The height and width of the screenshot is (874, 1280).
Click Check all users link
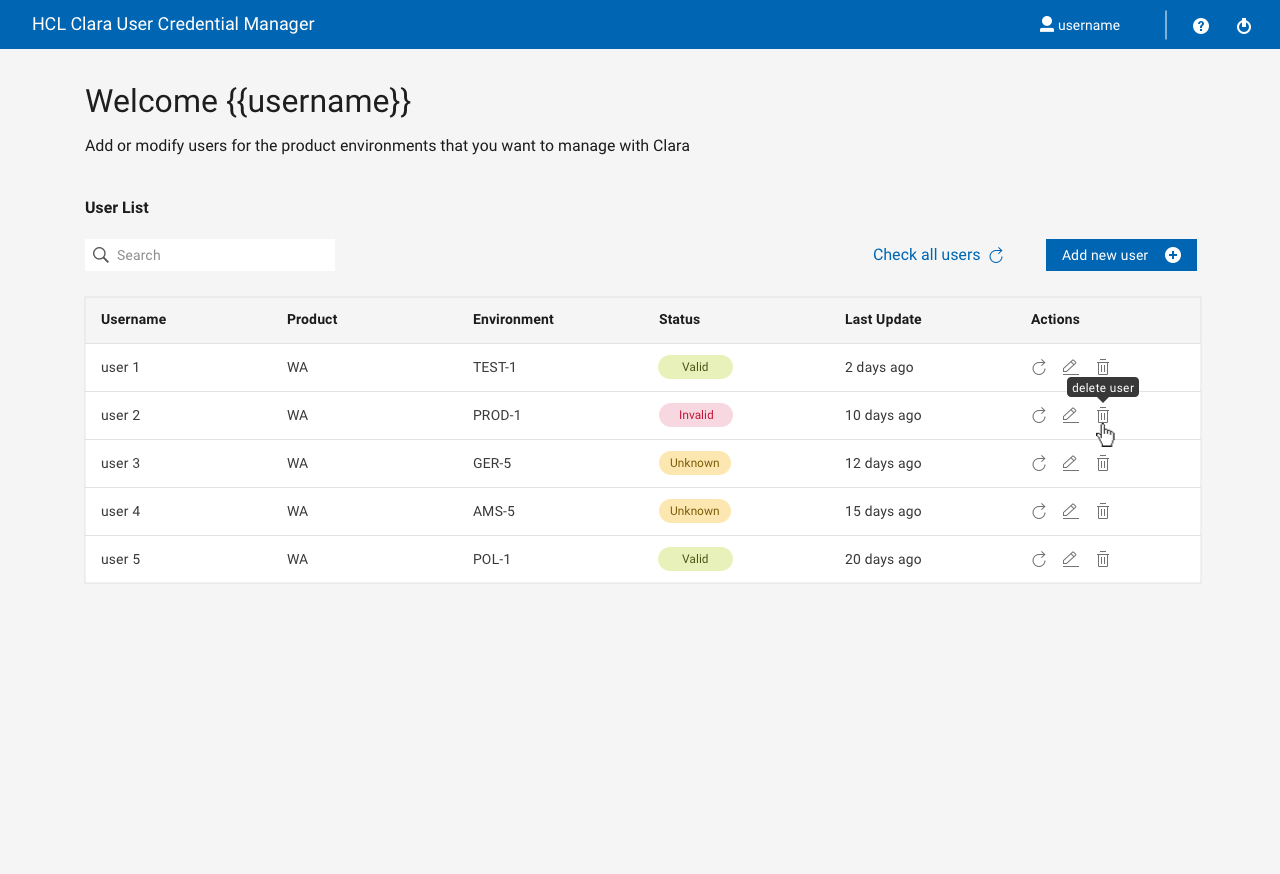click(x=937, y=255)
